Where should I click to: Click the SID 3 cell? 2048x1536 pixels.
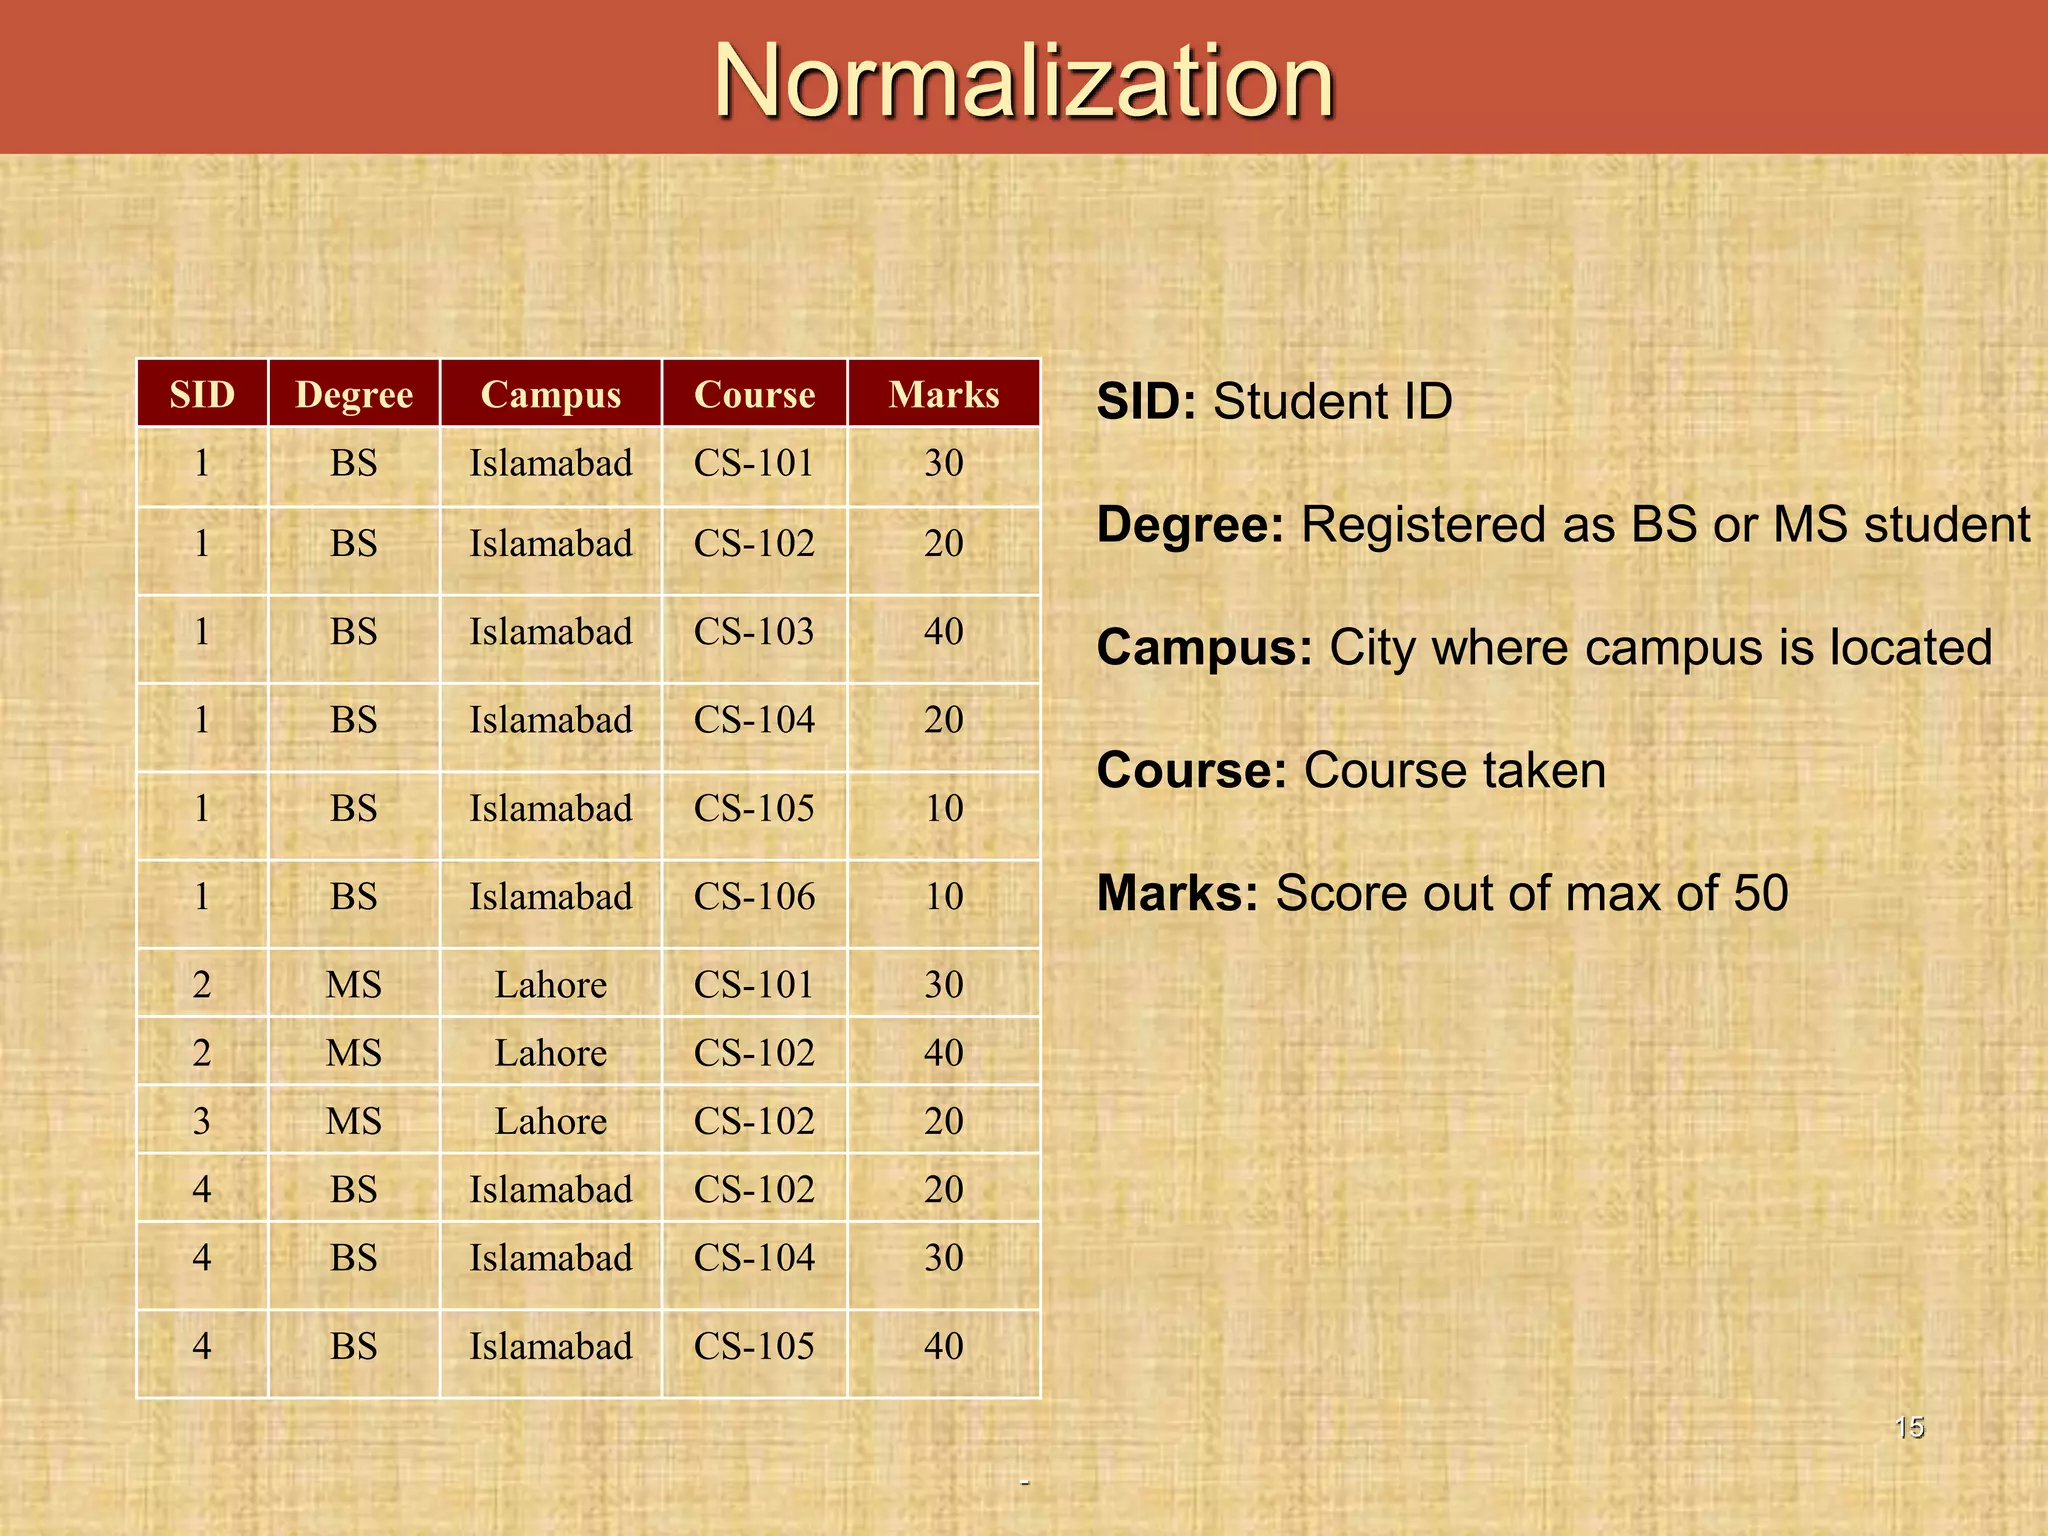(202, 1121)
